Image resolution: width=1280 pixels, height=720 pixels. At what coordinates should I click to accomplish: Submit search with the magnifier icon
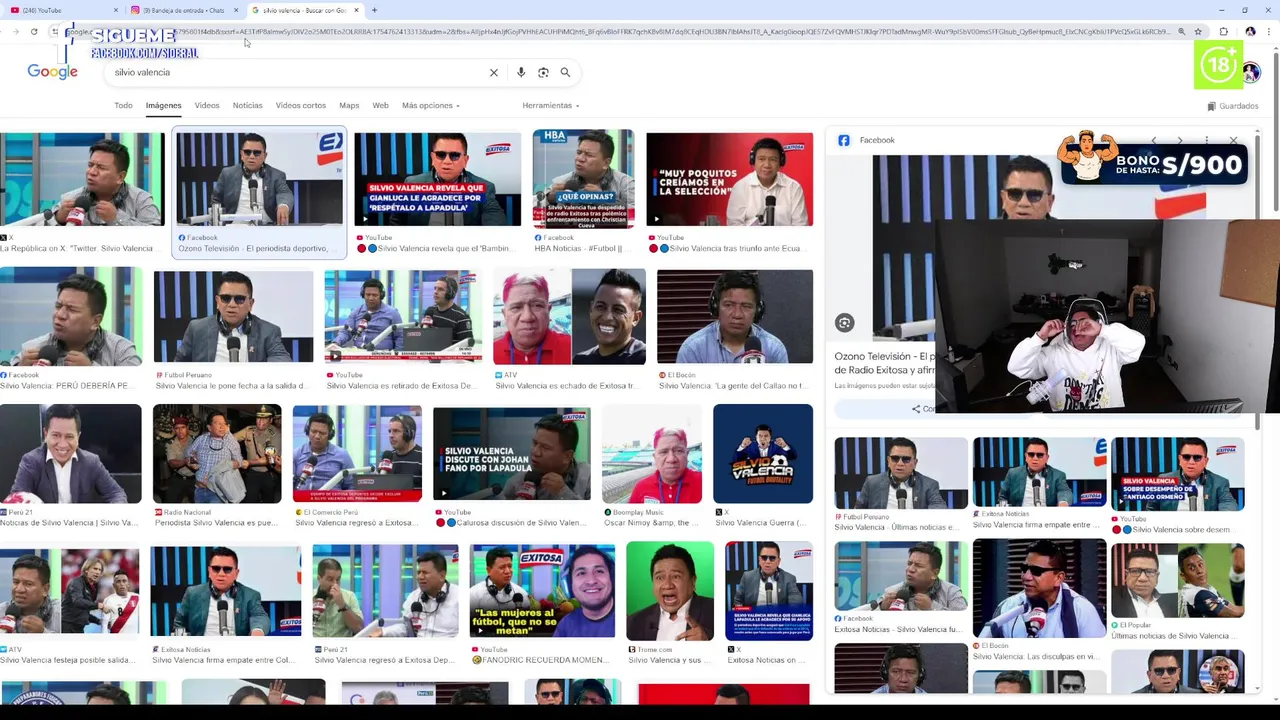(x=565, y=72)
